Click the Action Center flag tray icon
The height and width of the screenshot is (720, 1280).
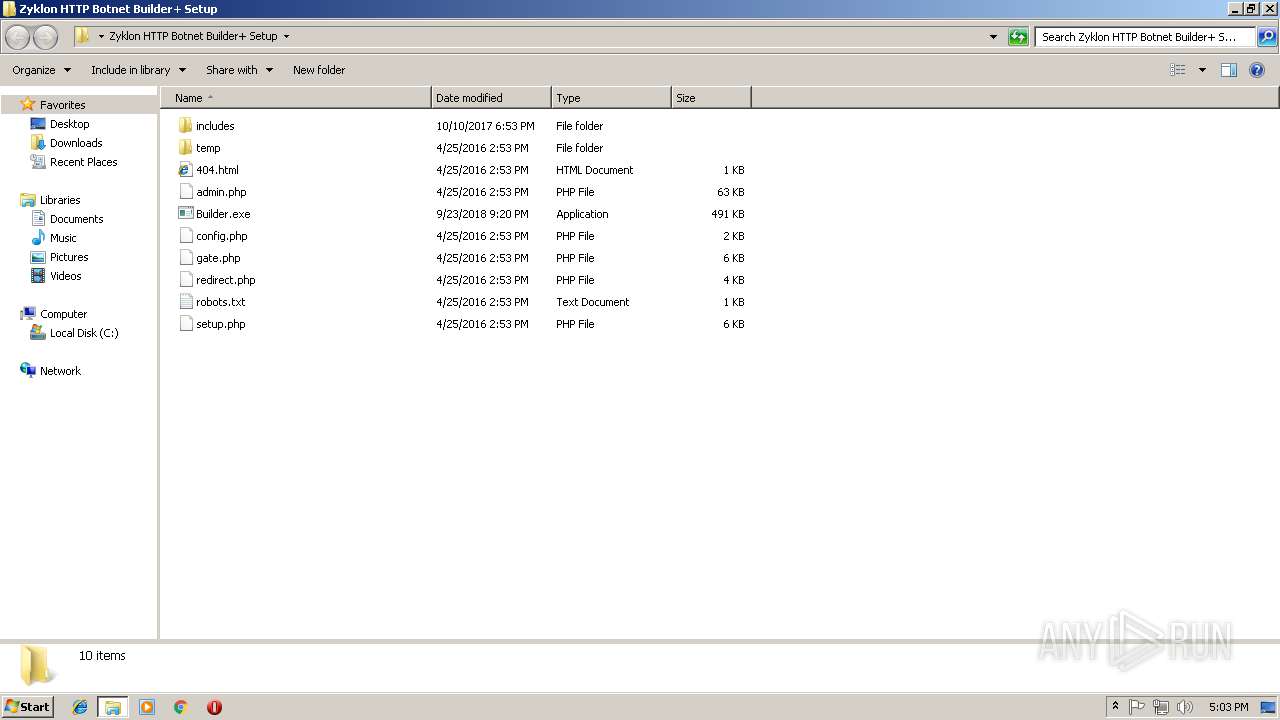(x=1137, y=707)
